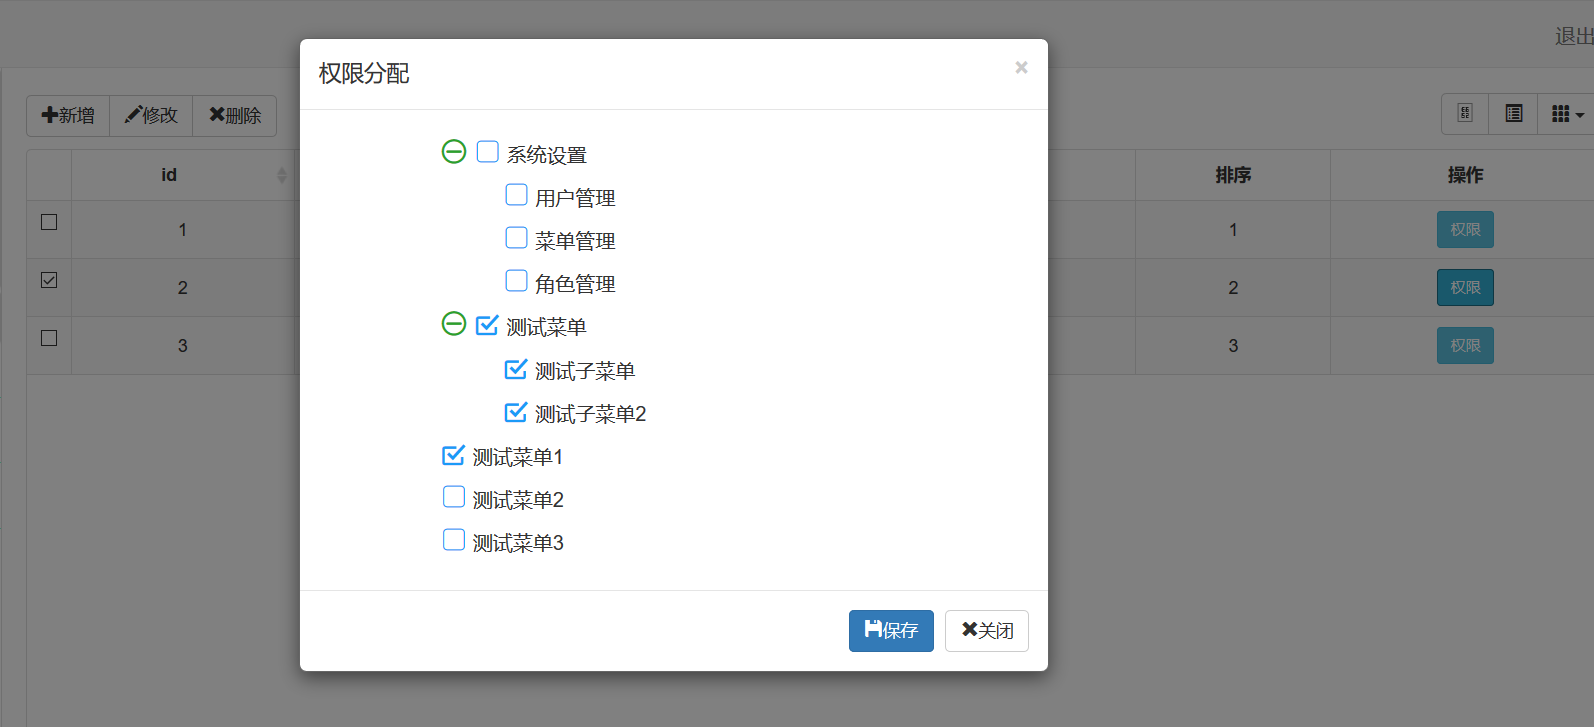Select the 菜单管理 tree label
The height and width of the screenshot is (727, 1594).
[575, 241]
